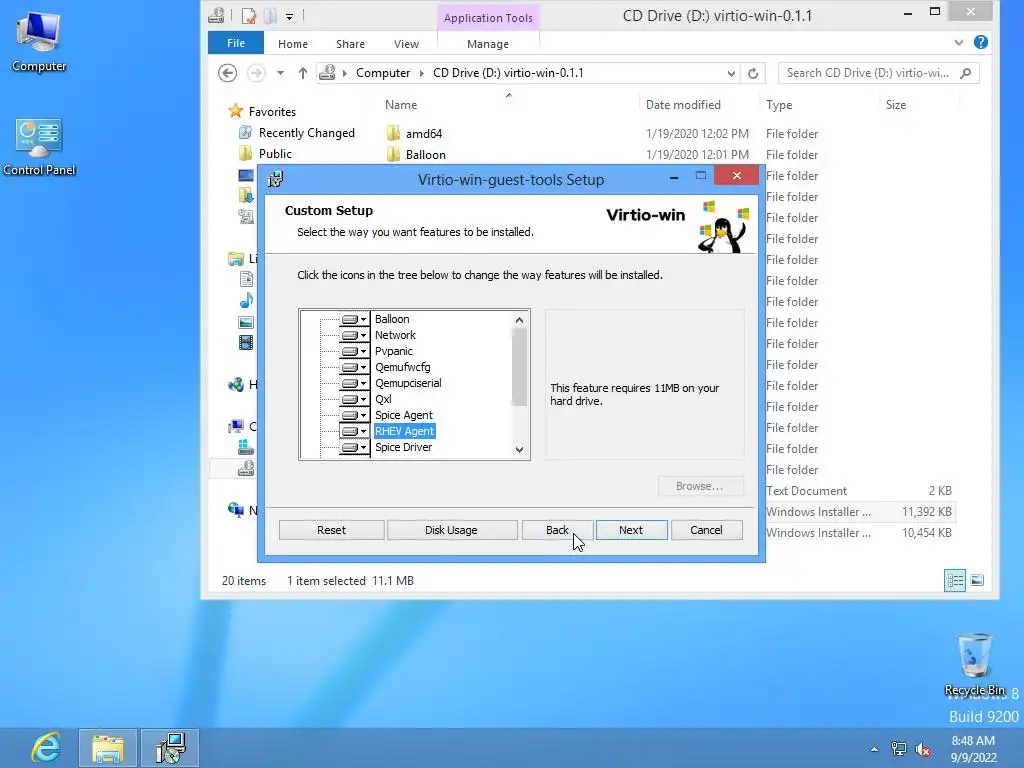This screenshot has width=1024, height=768.
Task: Open Recycle Bin on the desktop
Action: click(x=974, y=665)
